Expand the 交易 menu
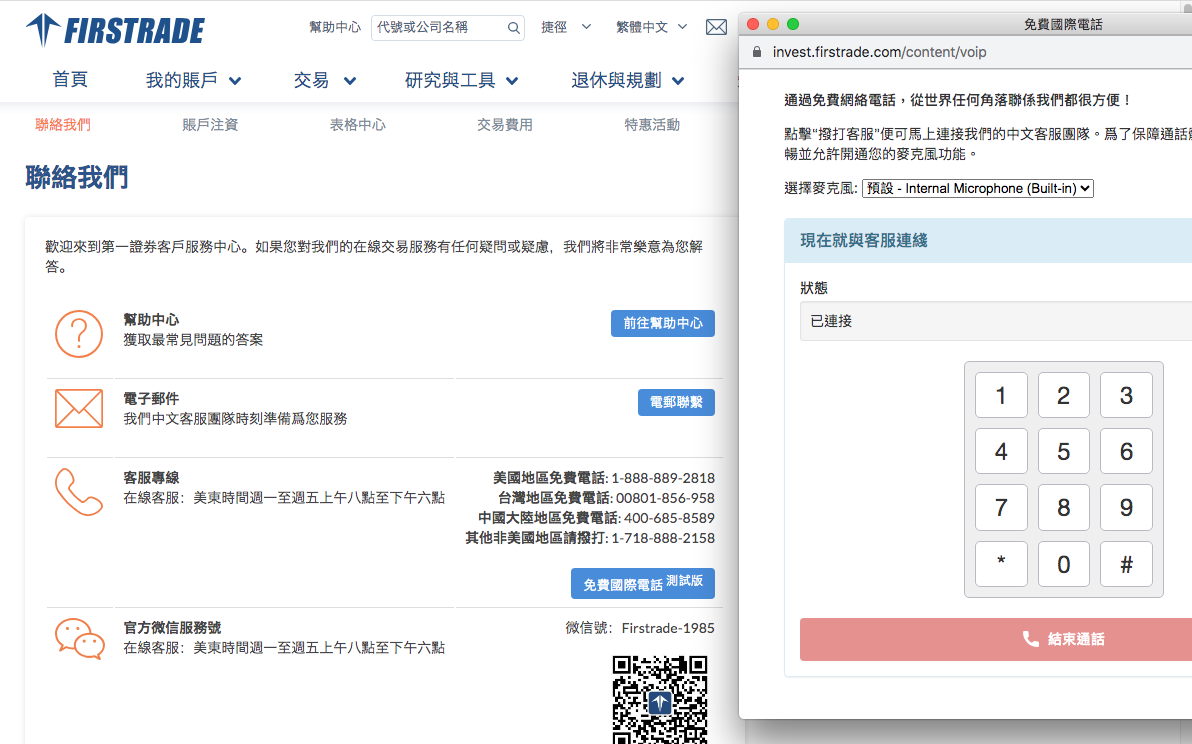Image resolution: width=1192 pixels, height=744 pixels. [x=325, y=80]
